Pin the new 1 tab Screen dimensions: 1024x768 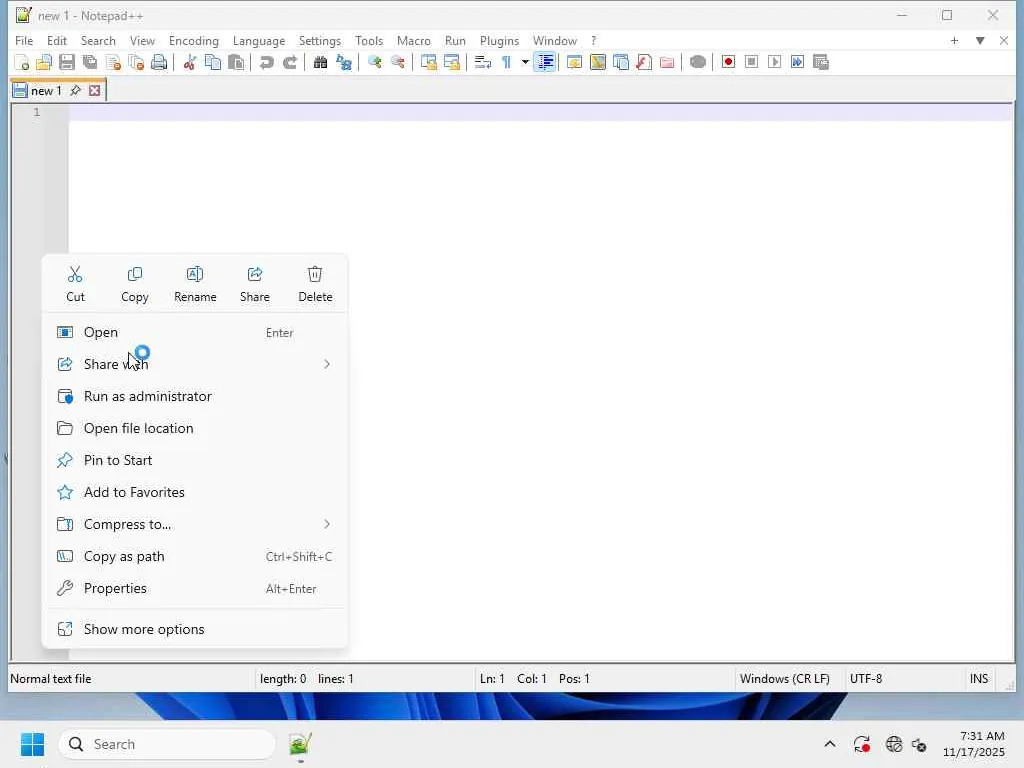coord(76,91)
